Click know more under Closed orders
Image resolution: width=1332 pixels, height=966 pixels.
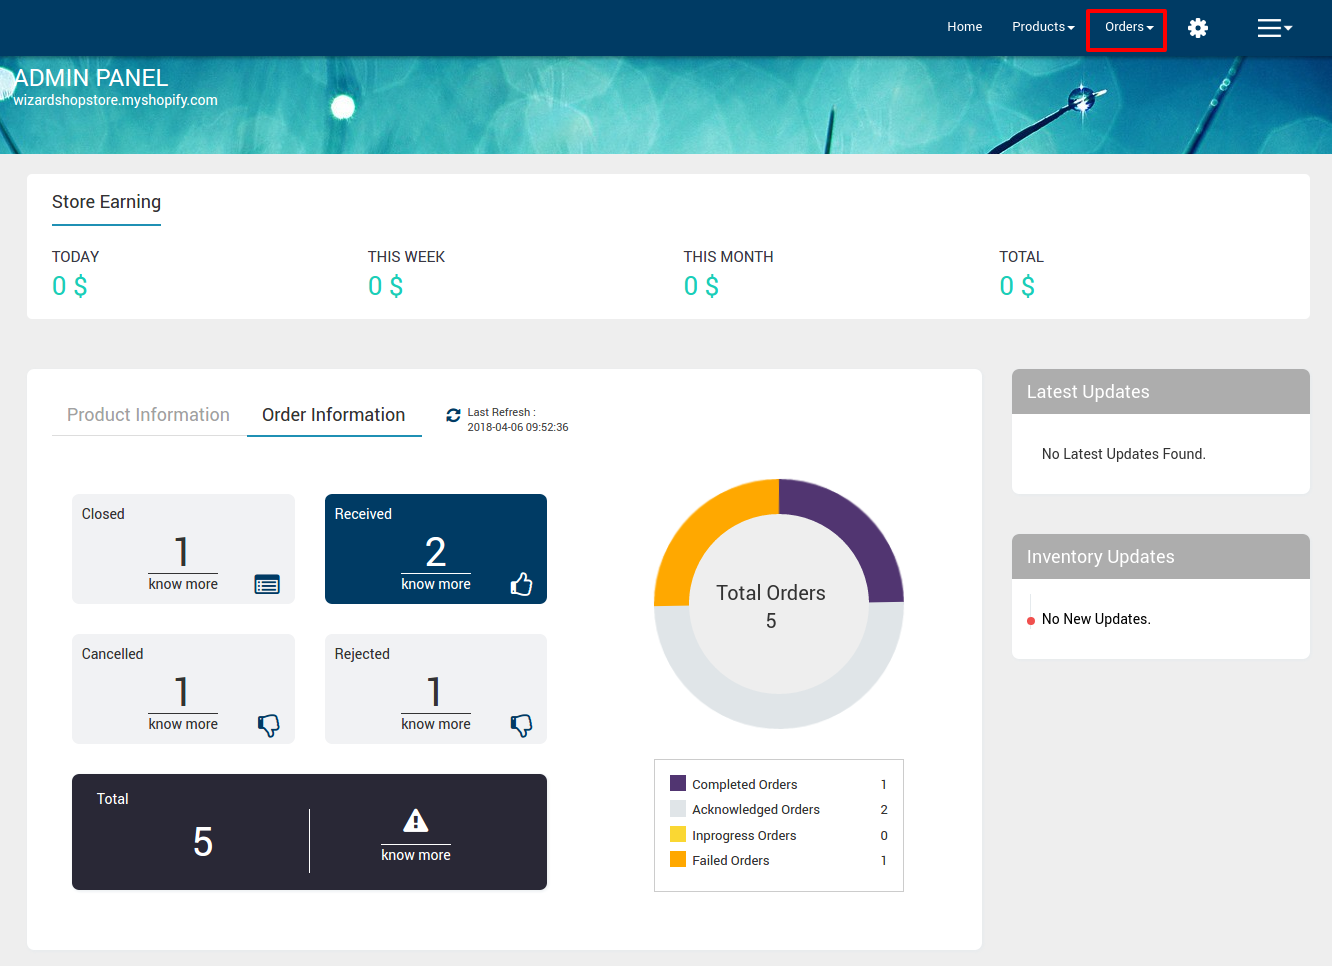[183, 584]
